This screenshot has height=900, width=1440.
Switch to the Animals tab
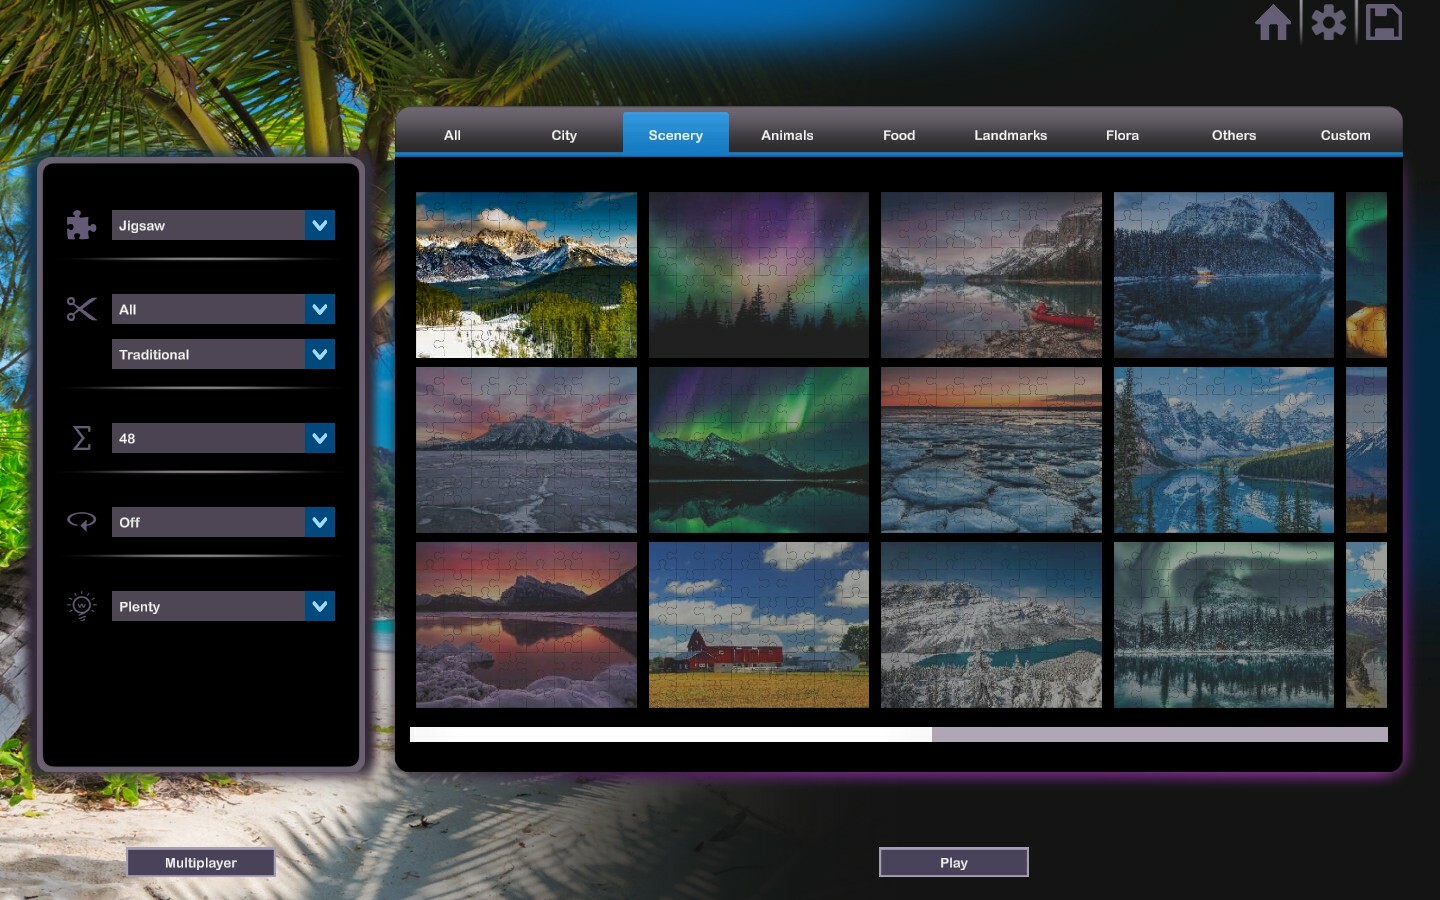(787, 134)
